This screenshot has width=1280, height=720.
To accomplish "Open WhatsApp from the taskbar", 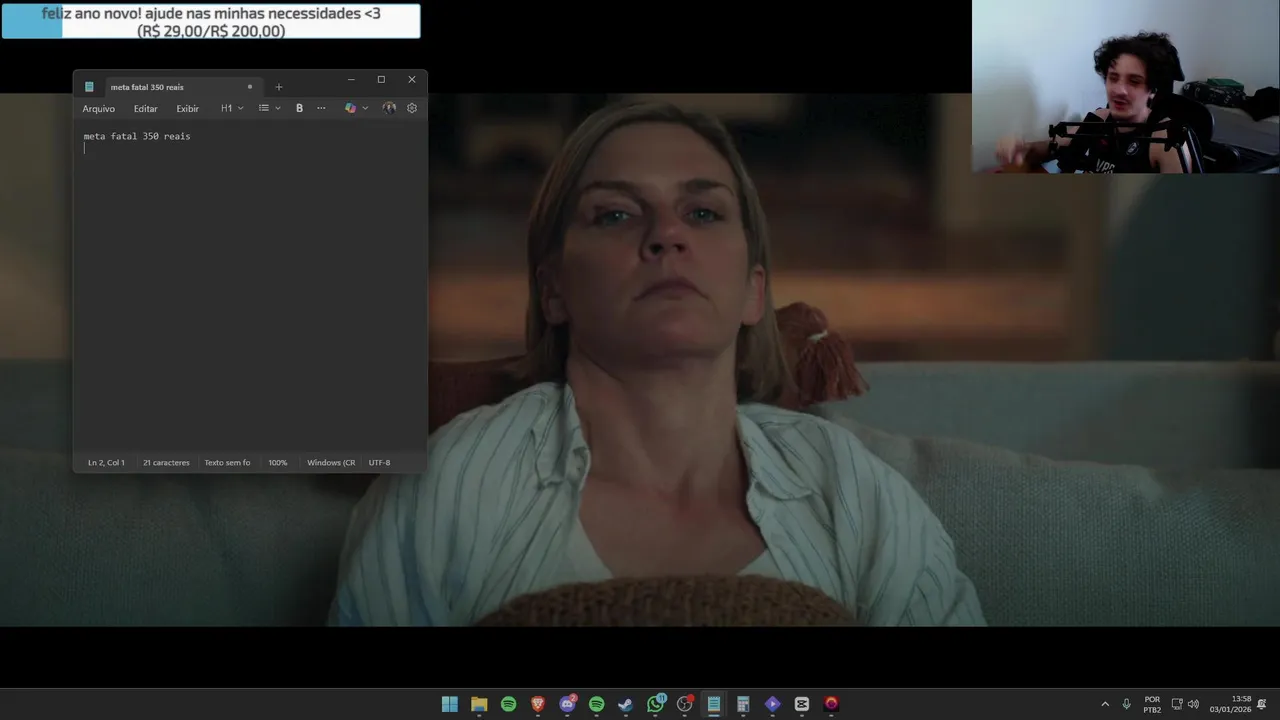I will point(655,704).
